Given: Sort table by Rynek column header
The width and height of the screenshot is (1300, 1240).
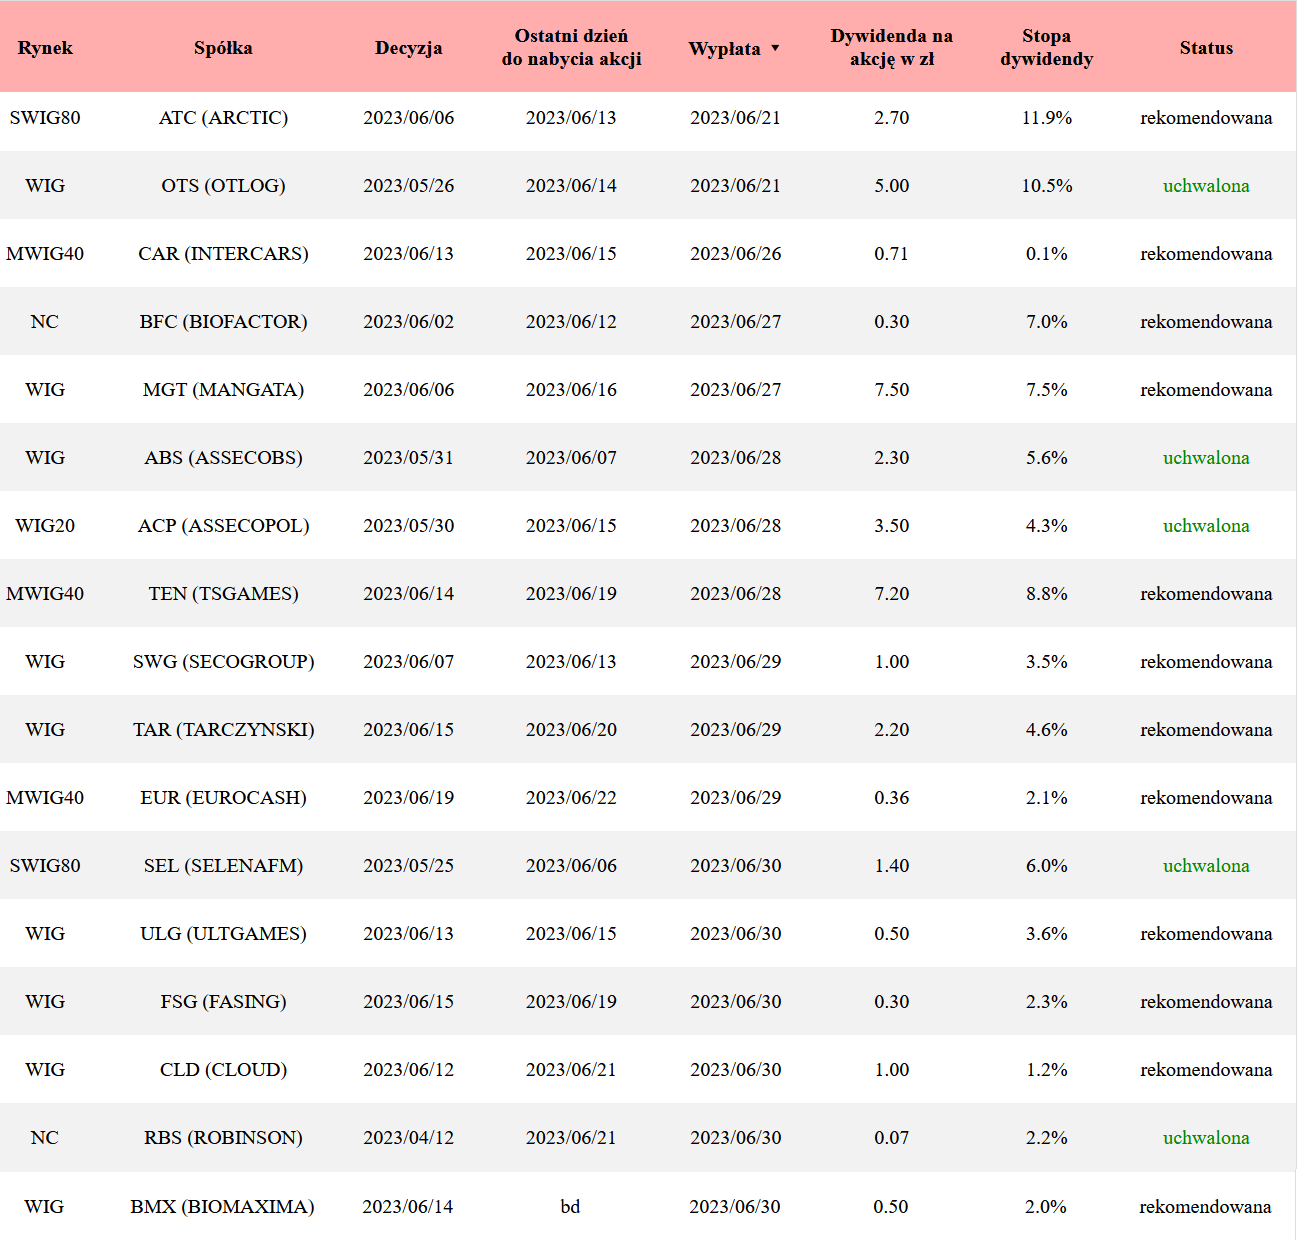Looking at the screenshot, I should (45, 48).
